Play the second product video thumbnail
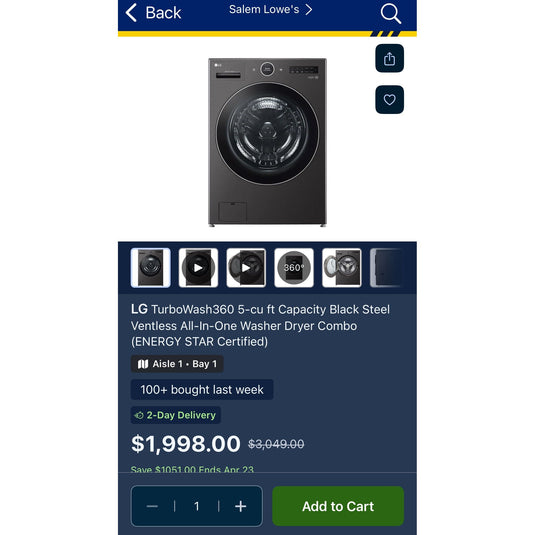Screen dimensions: 535x535 click(246, 268)
